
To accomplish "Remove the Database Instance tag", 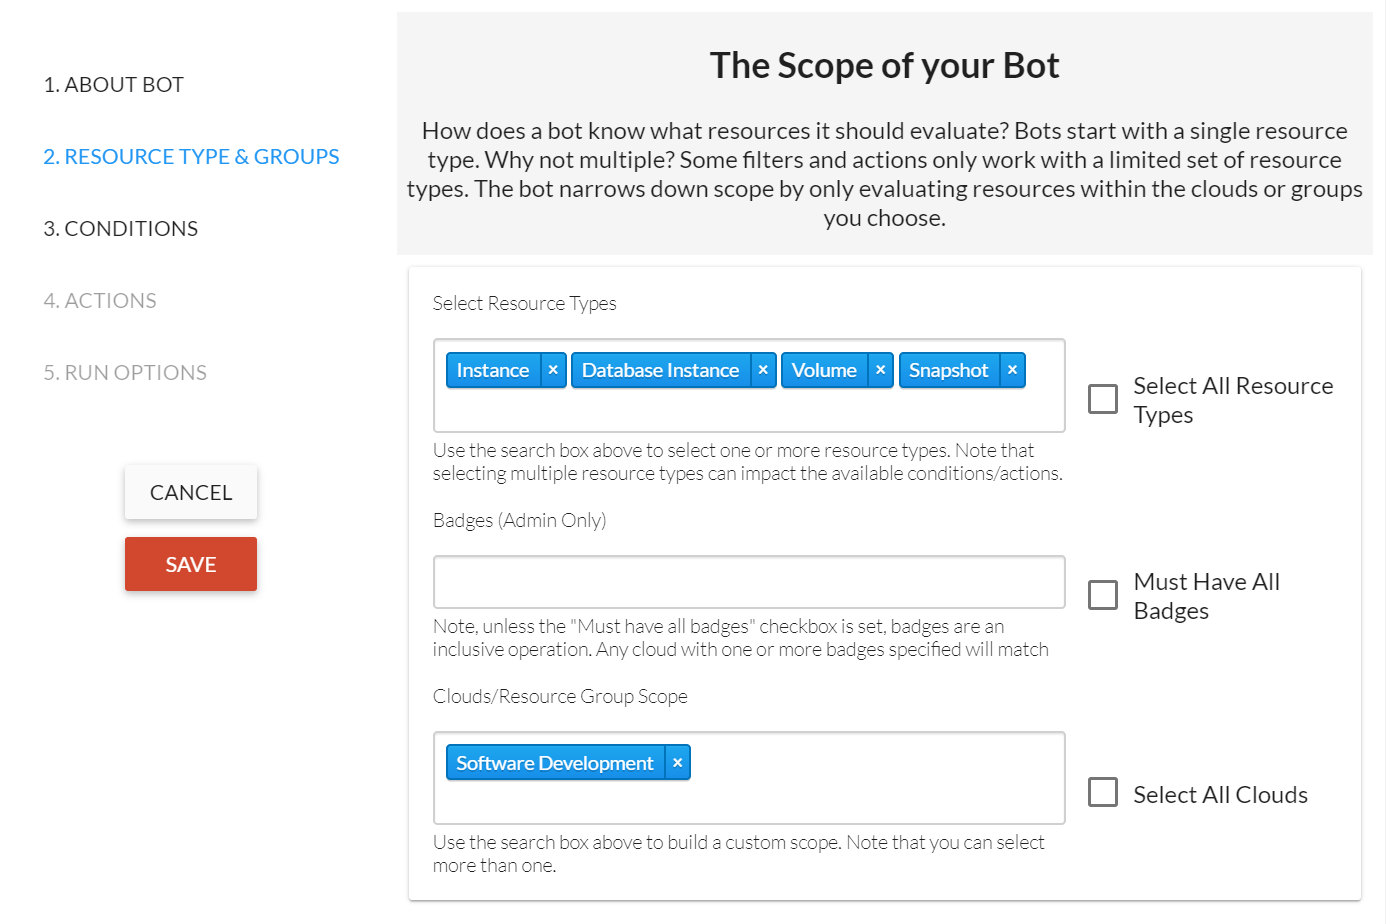I will click(x=763, y=370).
